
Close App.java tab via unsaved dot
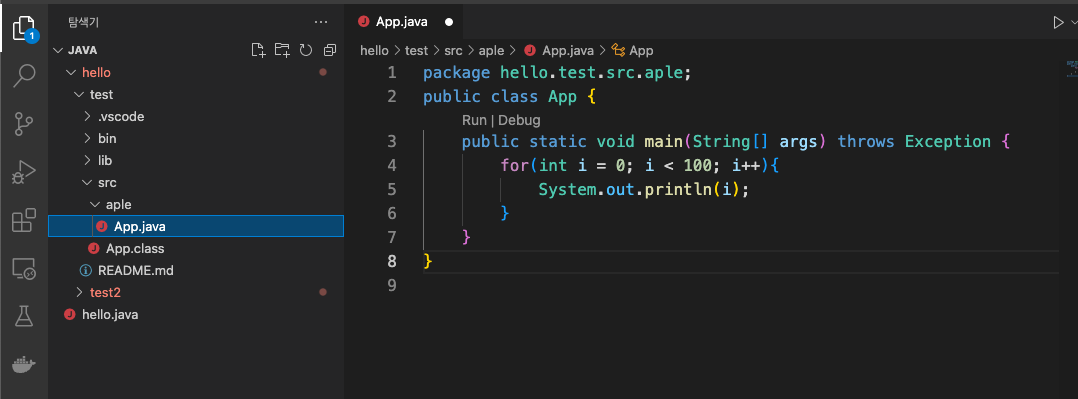(x=449, y=22)
